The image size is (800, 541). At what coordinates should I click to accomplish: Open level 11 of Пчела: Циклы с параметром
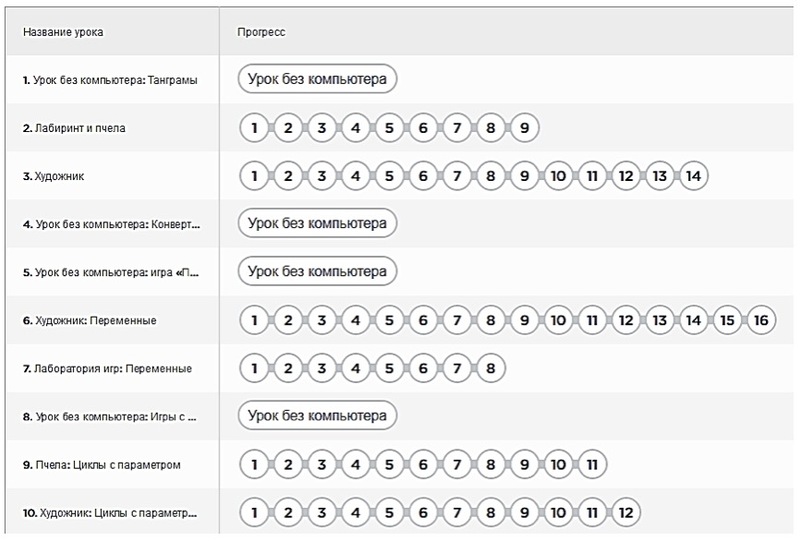click(x=592, y=464)
